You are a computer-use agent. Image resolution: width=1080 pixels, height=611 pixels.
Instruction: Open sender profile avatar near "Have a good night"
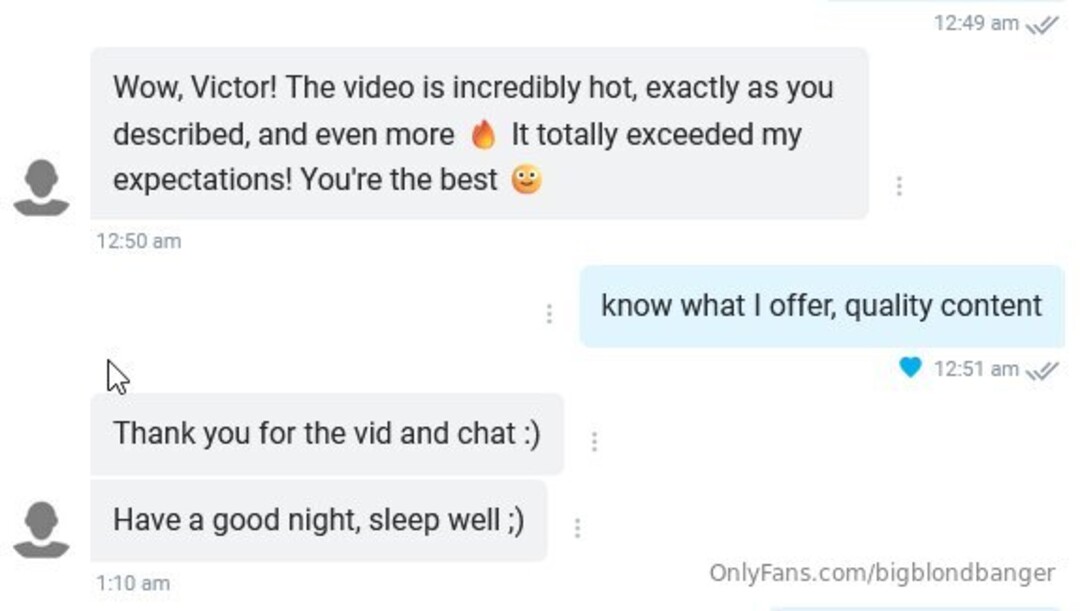(41, 530)
